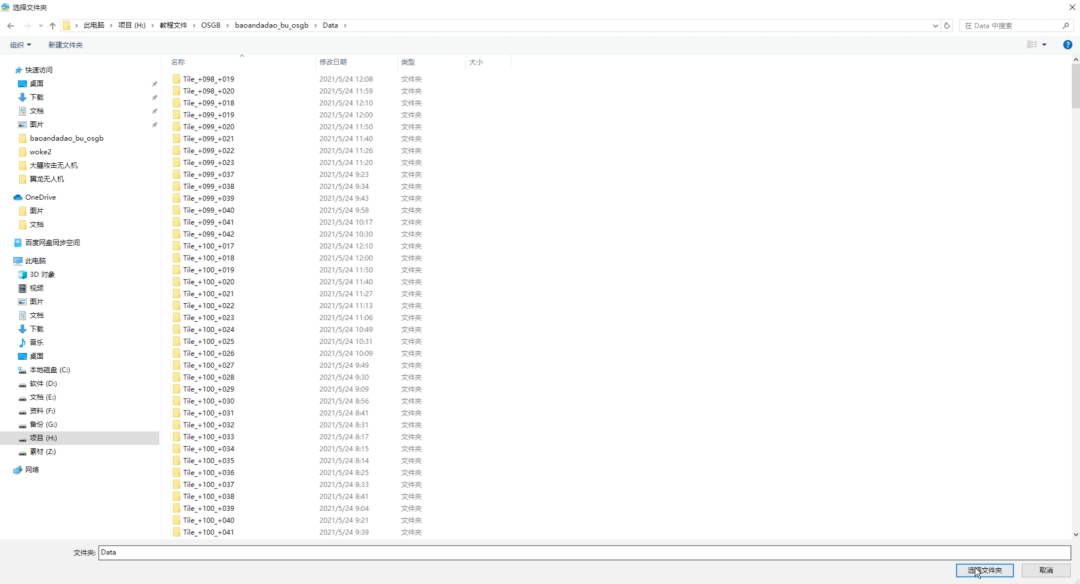The image size is (1080, 584).
Task: Select folder Tile_+100_+033
Action: (208, 437)
